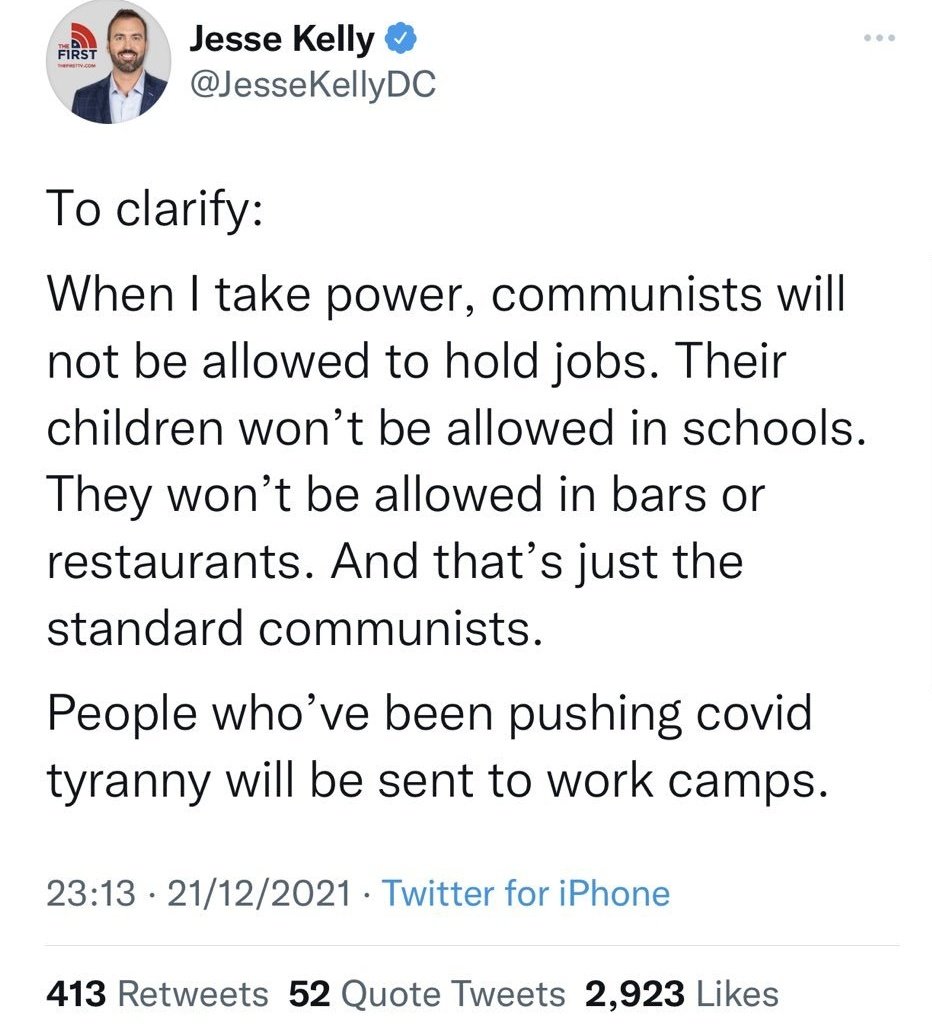The width and height of the screenshot is (932, 1024).
Task: Click the 23:13 tweet timestamp
Action: pyautogui.click(x=90, y=892)
